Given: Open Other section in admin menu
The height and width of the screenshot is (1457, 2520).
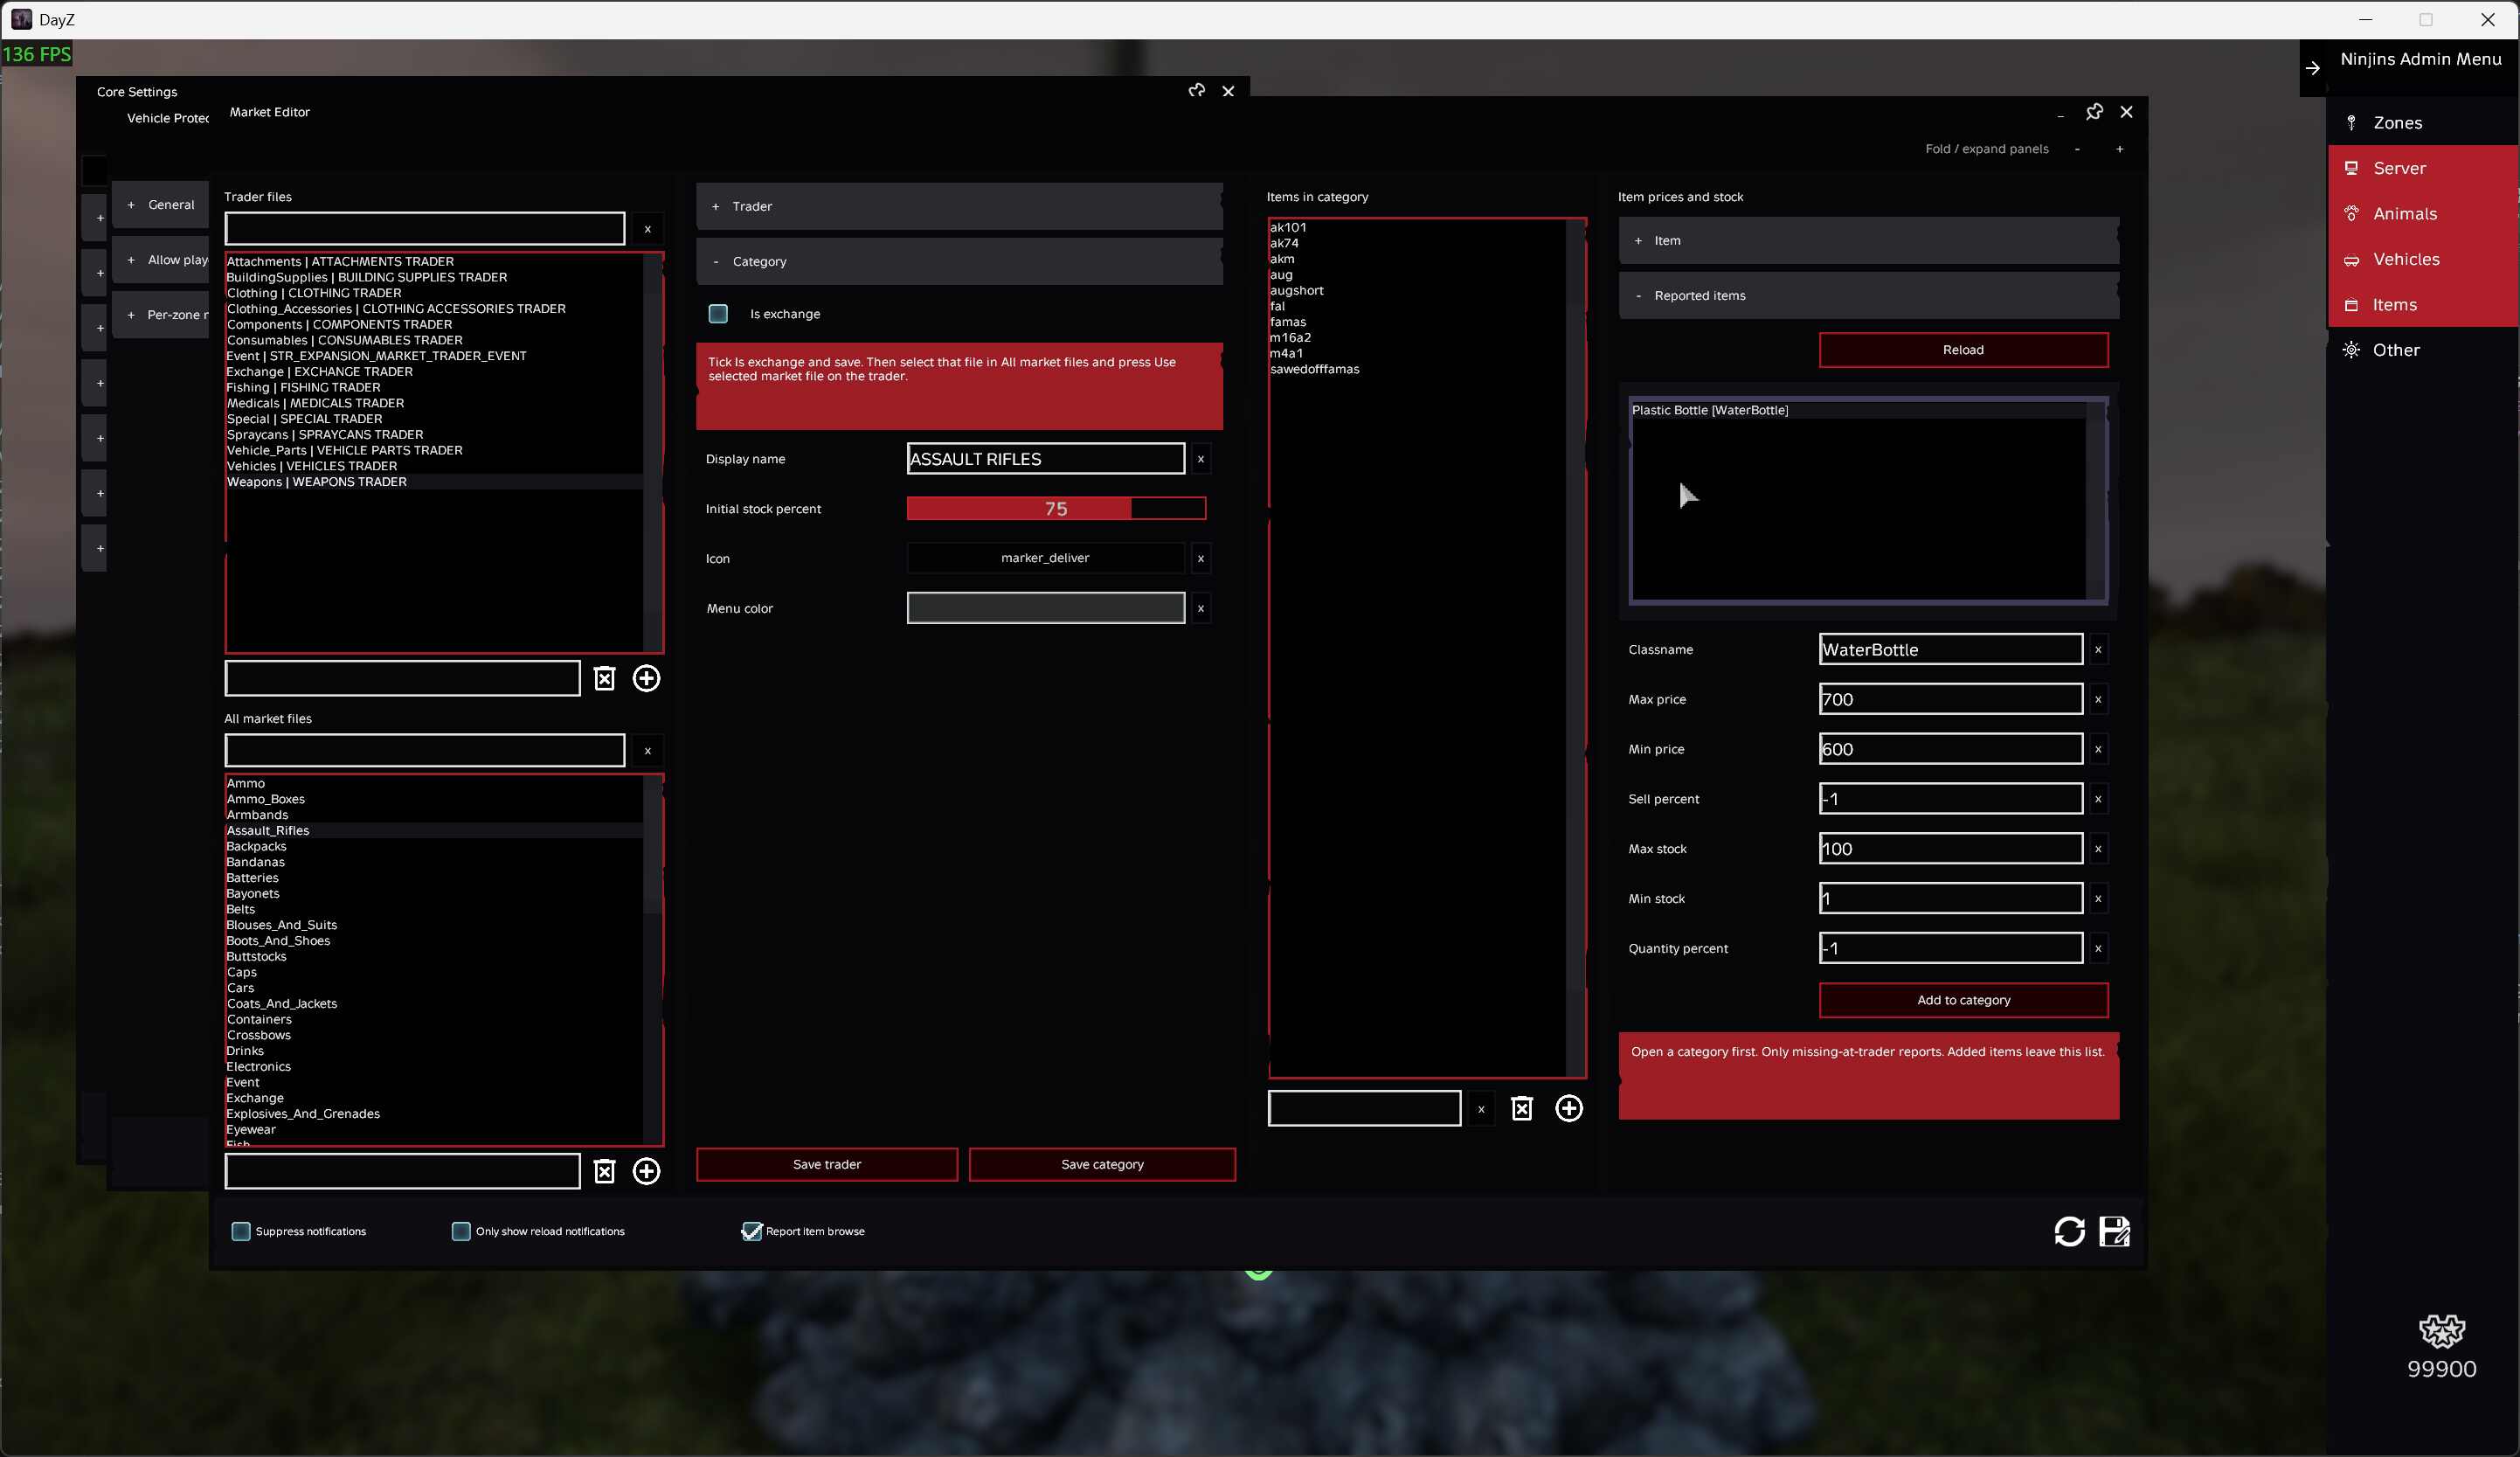Looking at the screenshot, I should pyautogui.click(x=2421, y=350).
